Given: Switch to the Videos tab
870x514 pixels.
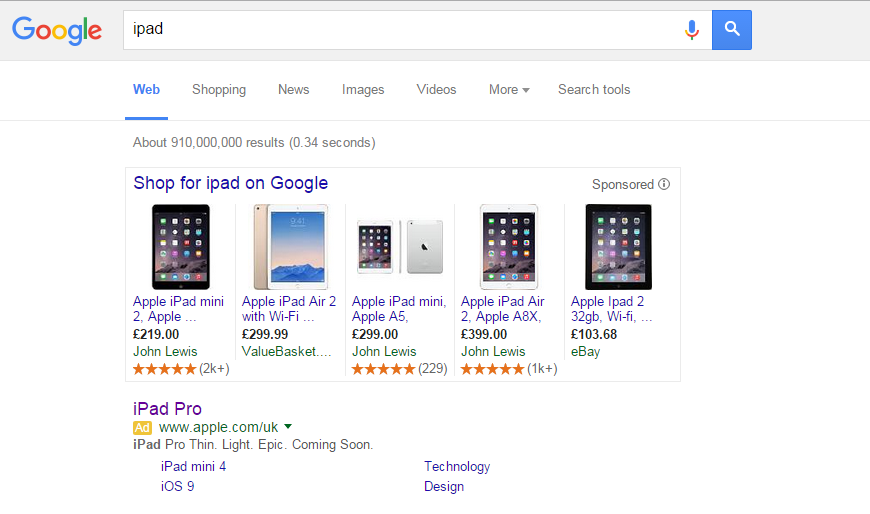Looking at the screenshot, I should pyautogui.click(x=436, y=90).
